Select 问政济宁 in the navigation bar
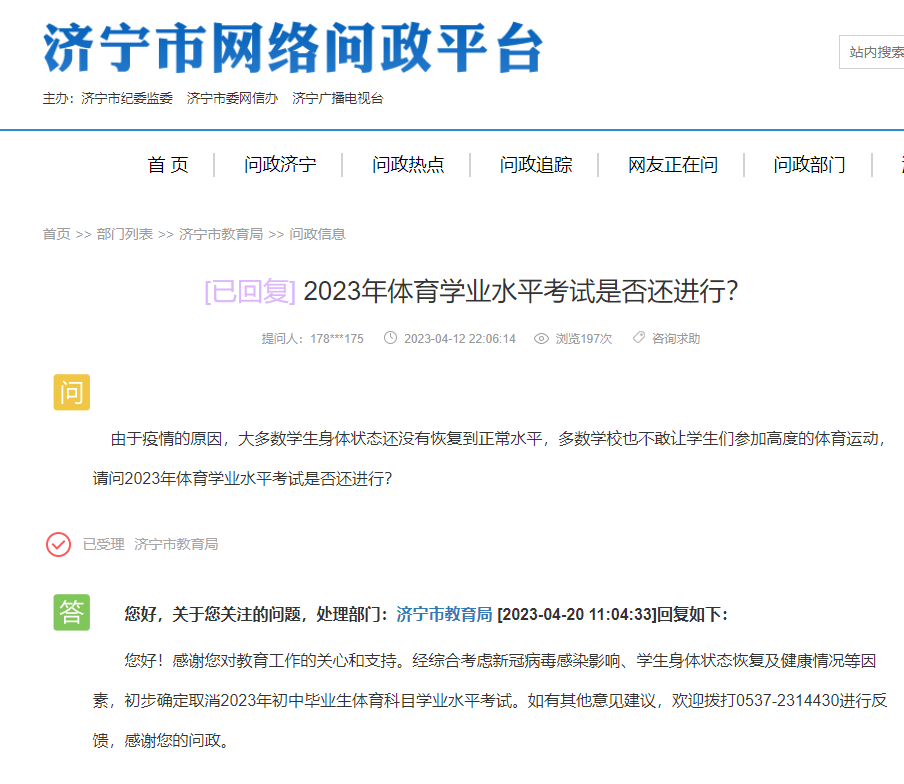 pos(282,165)
